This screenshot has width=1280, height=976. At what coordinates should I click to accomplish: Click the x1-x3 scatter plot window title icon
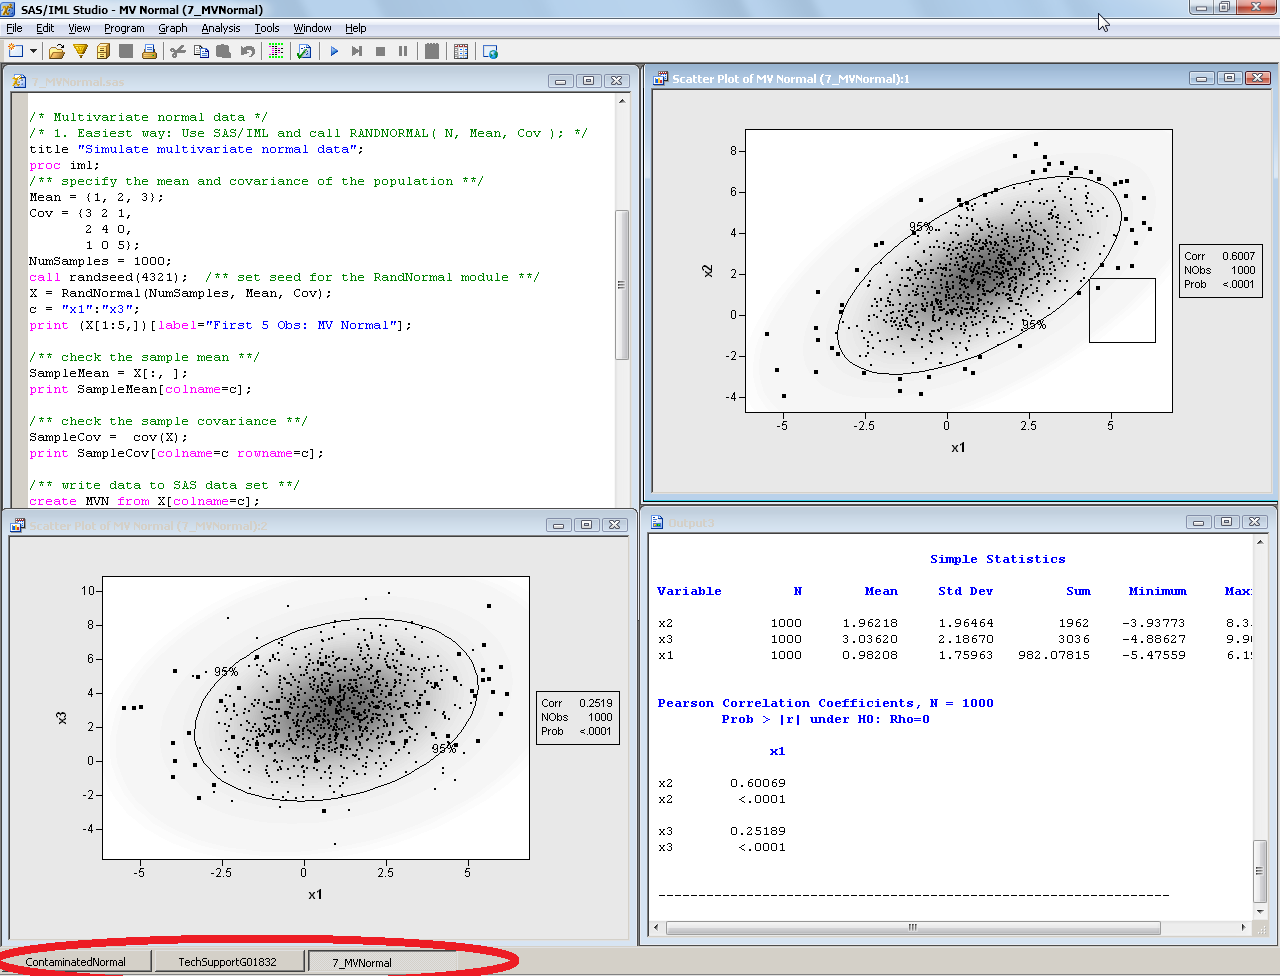point(18,525)
